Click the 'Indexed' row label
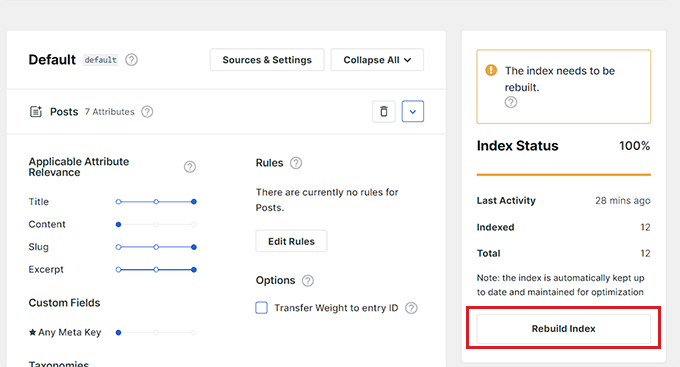Screen dimensions: 680x367 [x=496, y=227]
